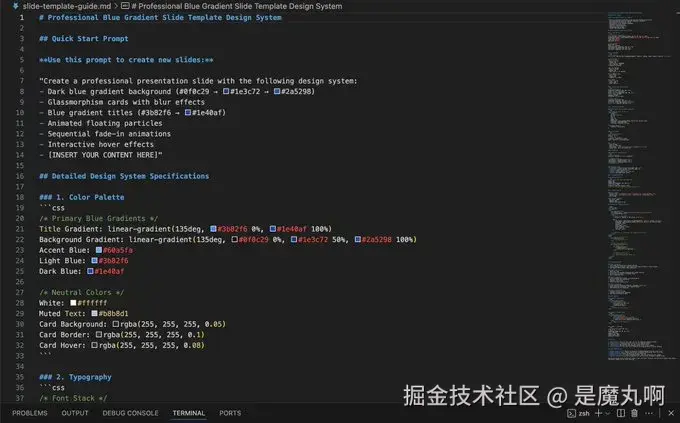Click the 'zsh' terminal label
Screen dimensions: 680x423
584,413
